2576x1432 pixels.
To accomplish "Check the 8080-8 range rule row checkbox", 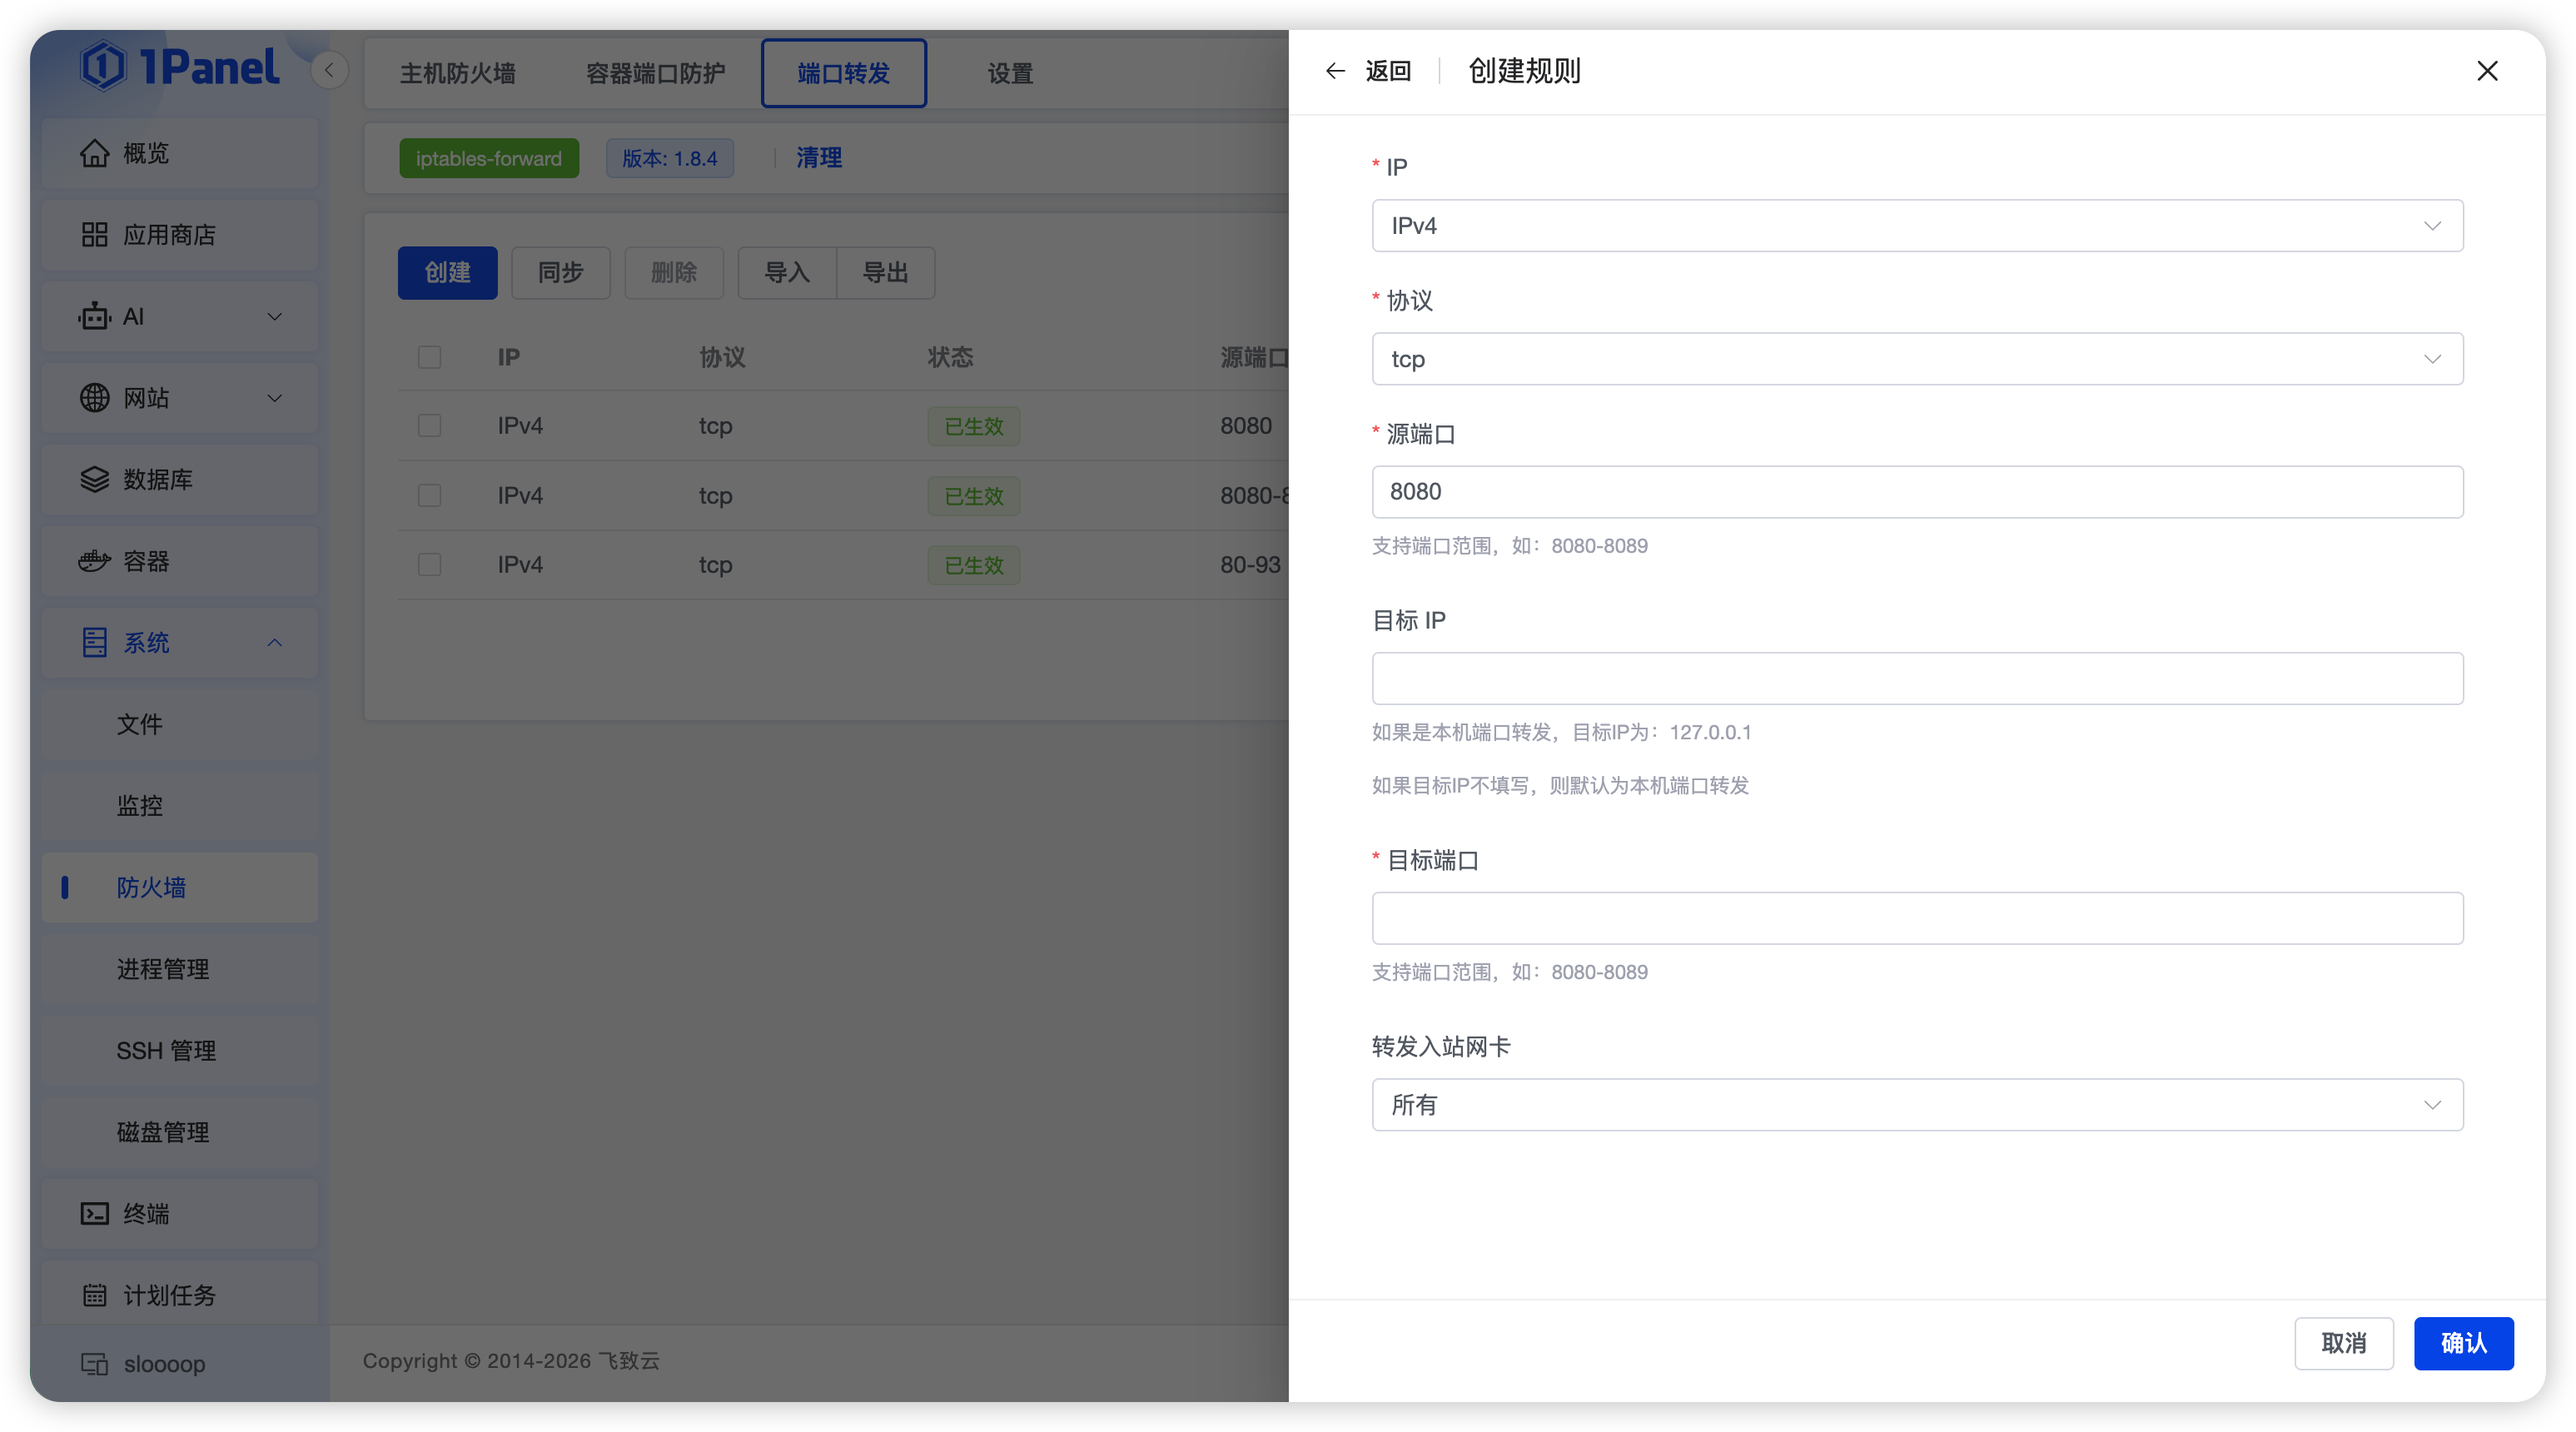I will point(430,495).
